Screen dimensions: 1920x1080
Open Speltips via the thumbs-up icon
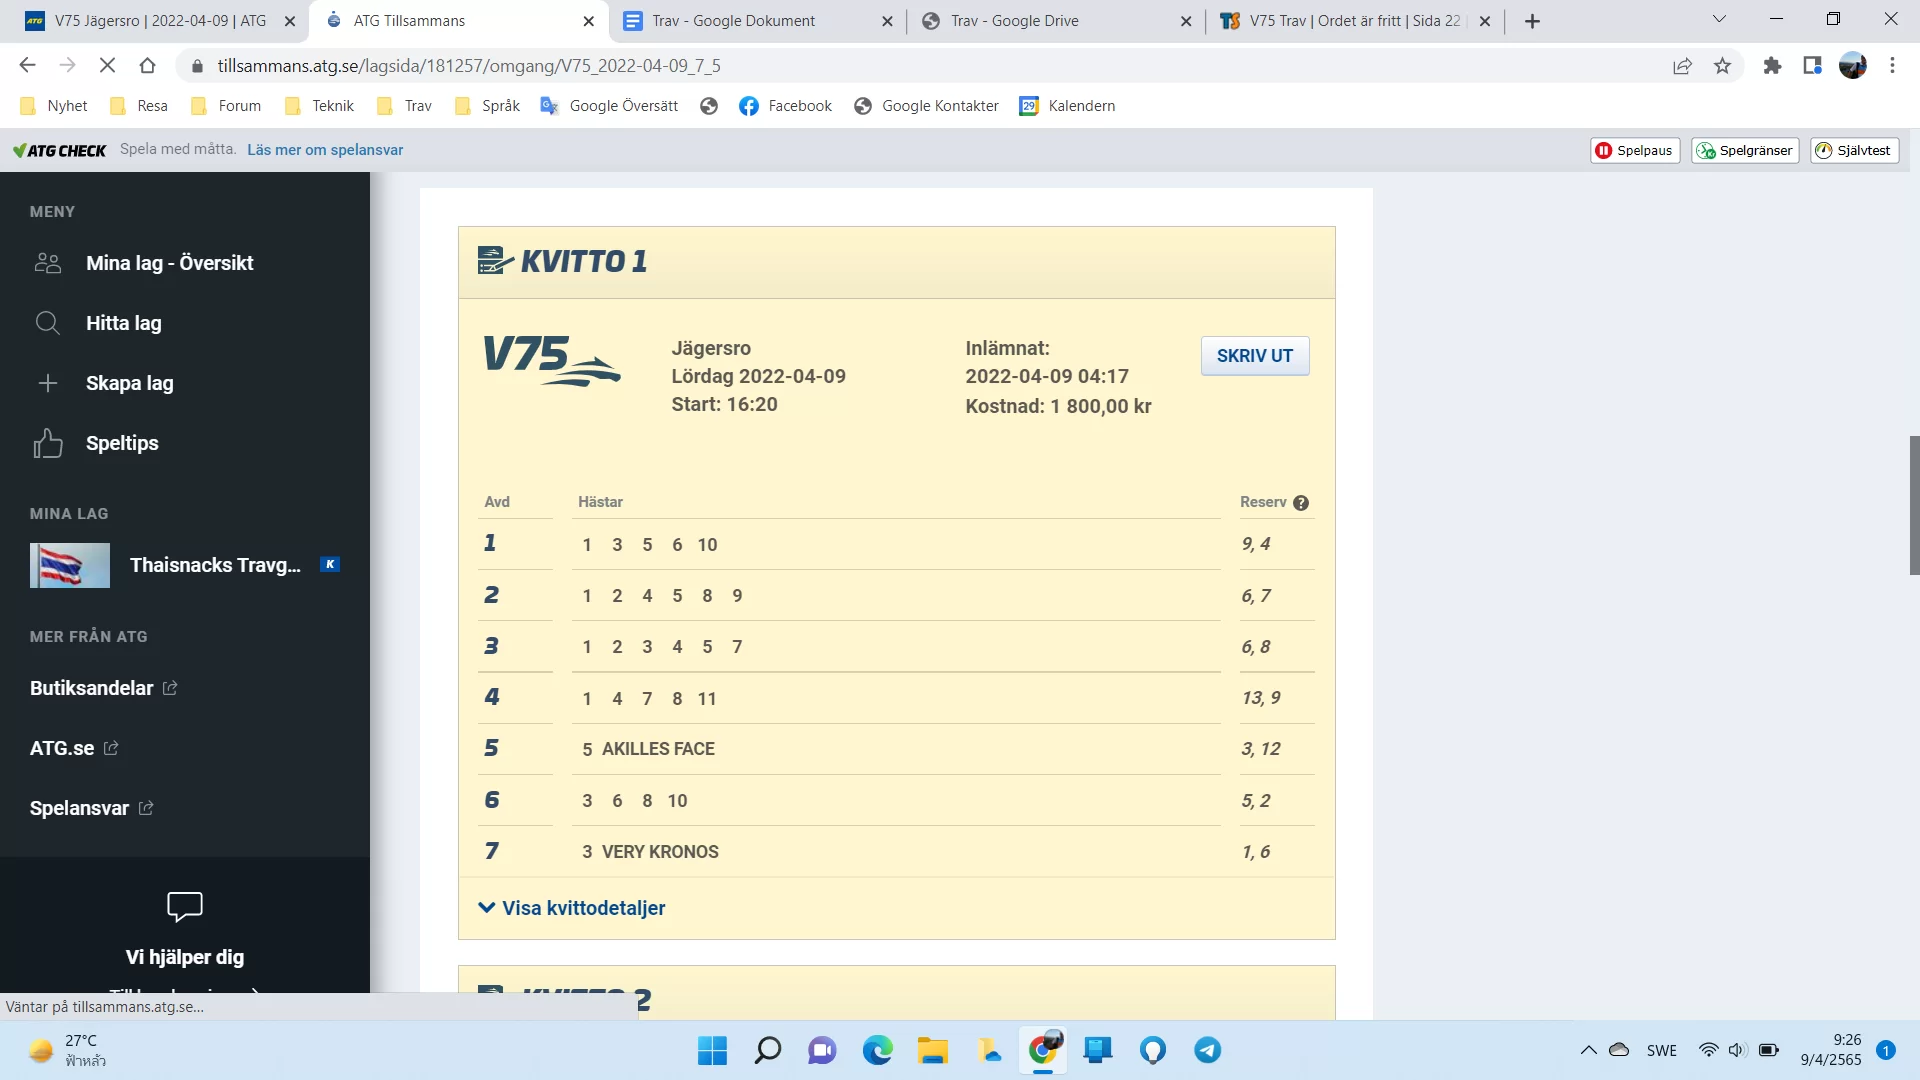pyautogui.click(x=48, y=443)
